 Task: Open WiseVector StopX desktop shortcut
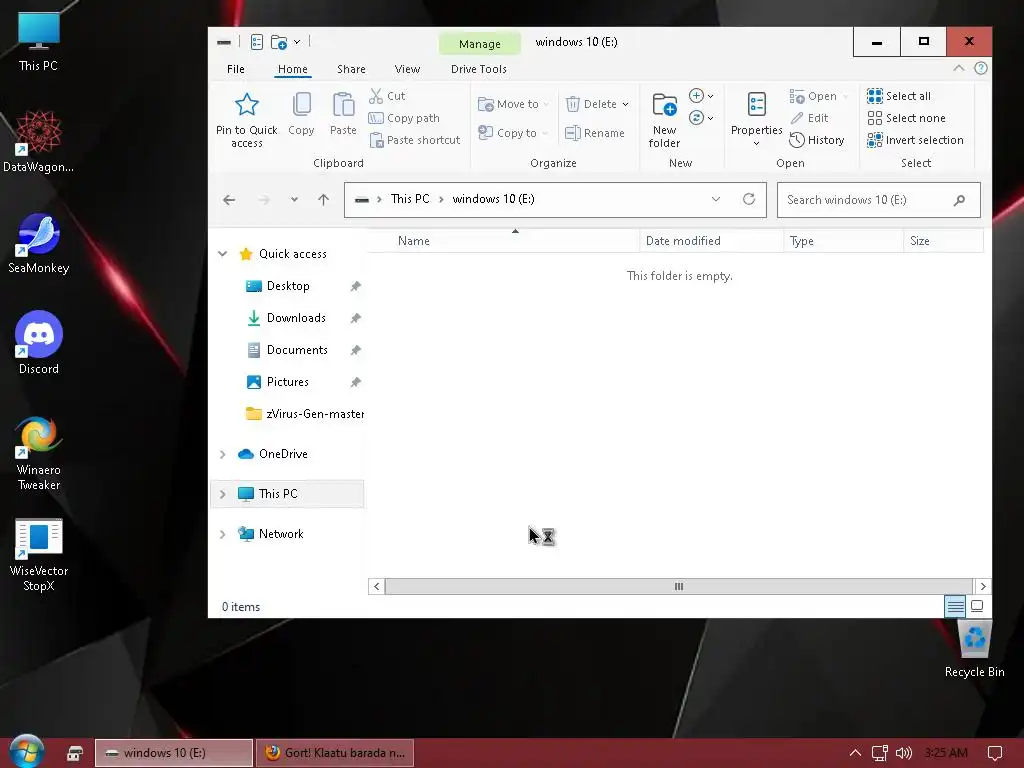click(x=39, y=555)
